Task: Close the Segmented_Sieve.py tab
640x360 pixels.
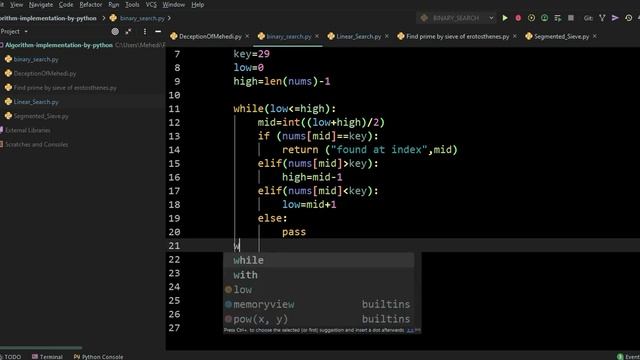Action: (x=594, y=36)
